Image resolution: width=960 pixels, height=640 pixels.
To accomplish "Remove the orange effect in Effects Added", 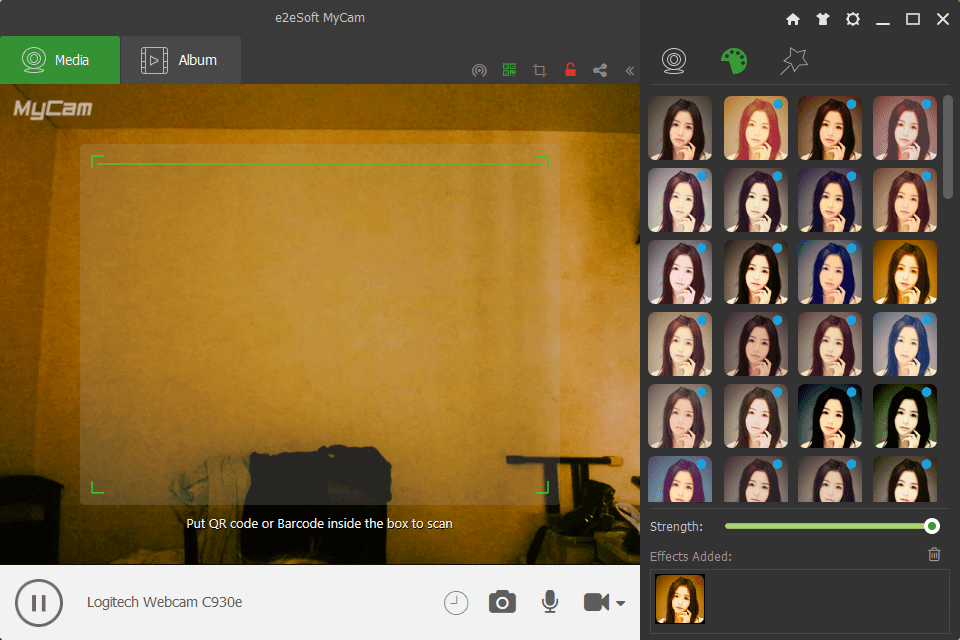I will [699, 581].
